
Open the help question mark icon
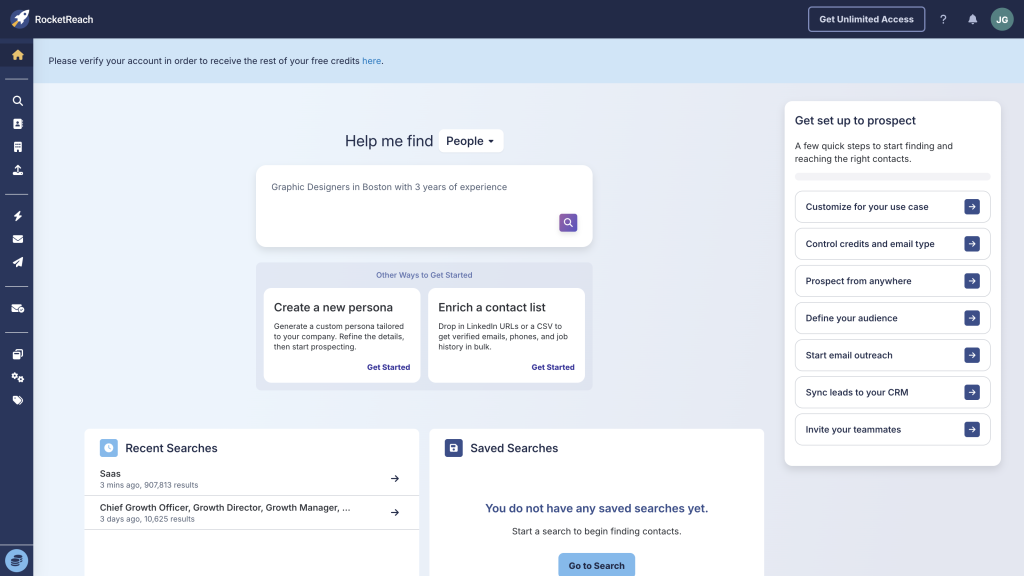943,20
